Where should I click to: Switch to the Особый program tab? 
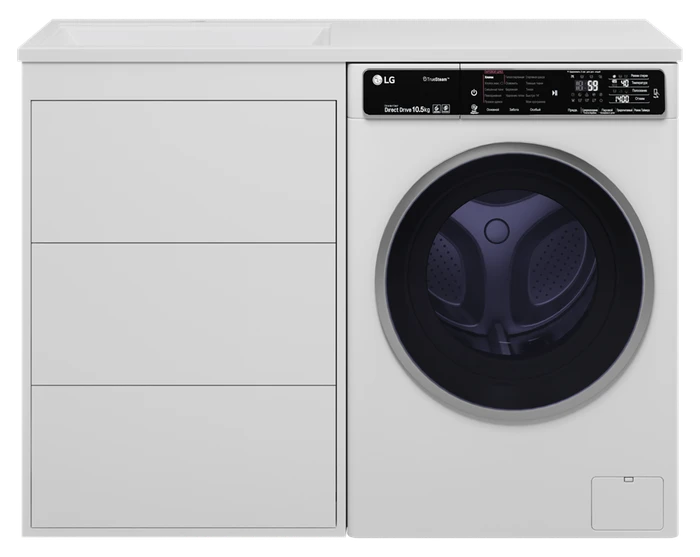[x=535, y=109]
